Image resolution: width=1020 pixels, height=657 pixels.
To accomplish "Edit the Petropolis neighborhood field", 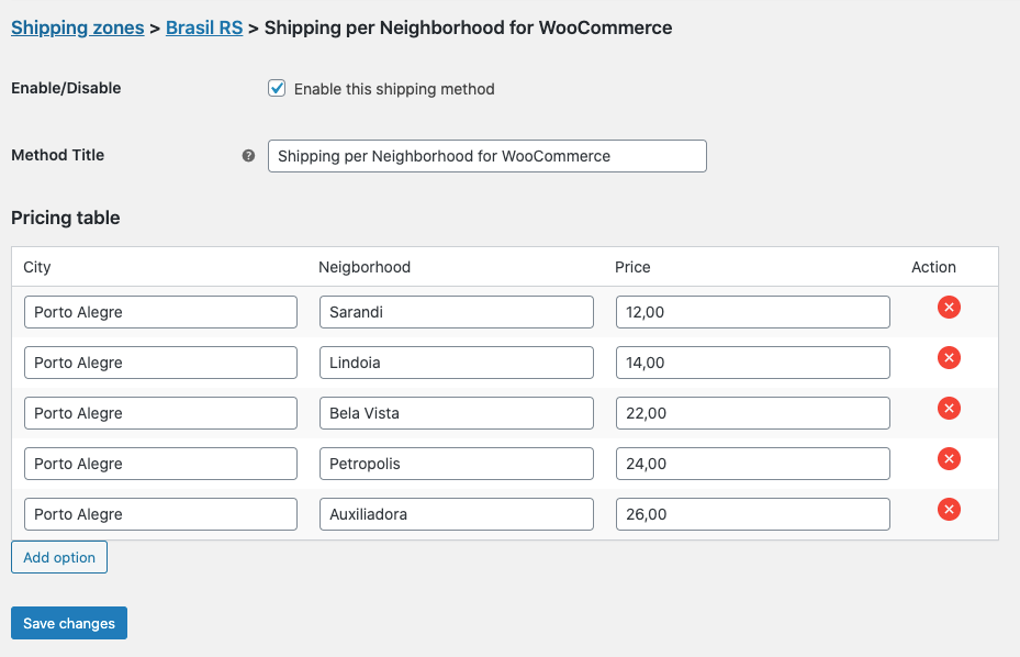I will (455, 464).
